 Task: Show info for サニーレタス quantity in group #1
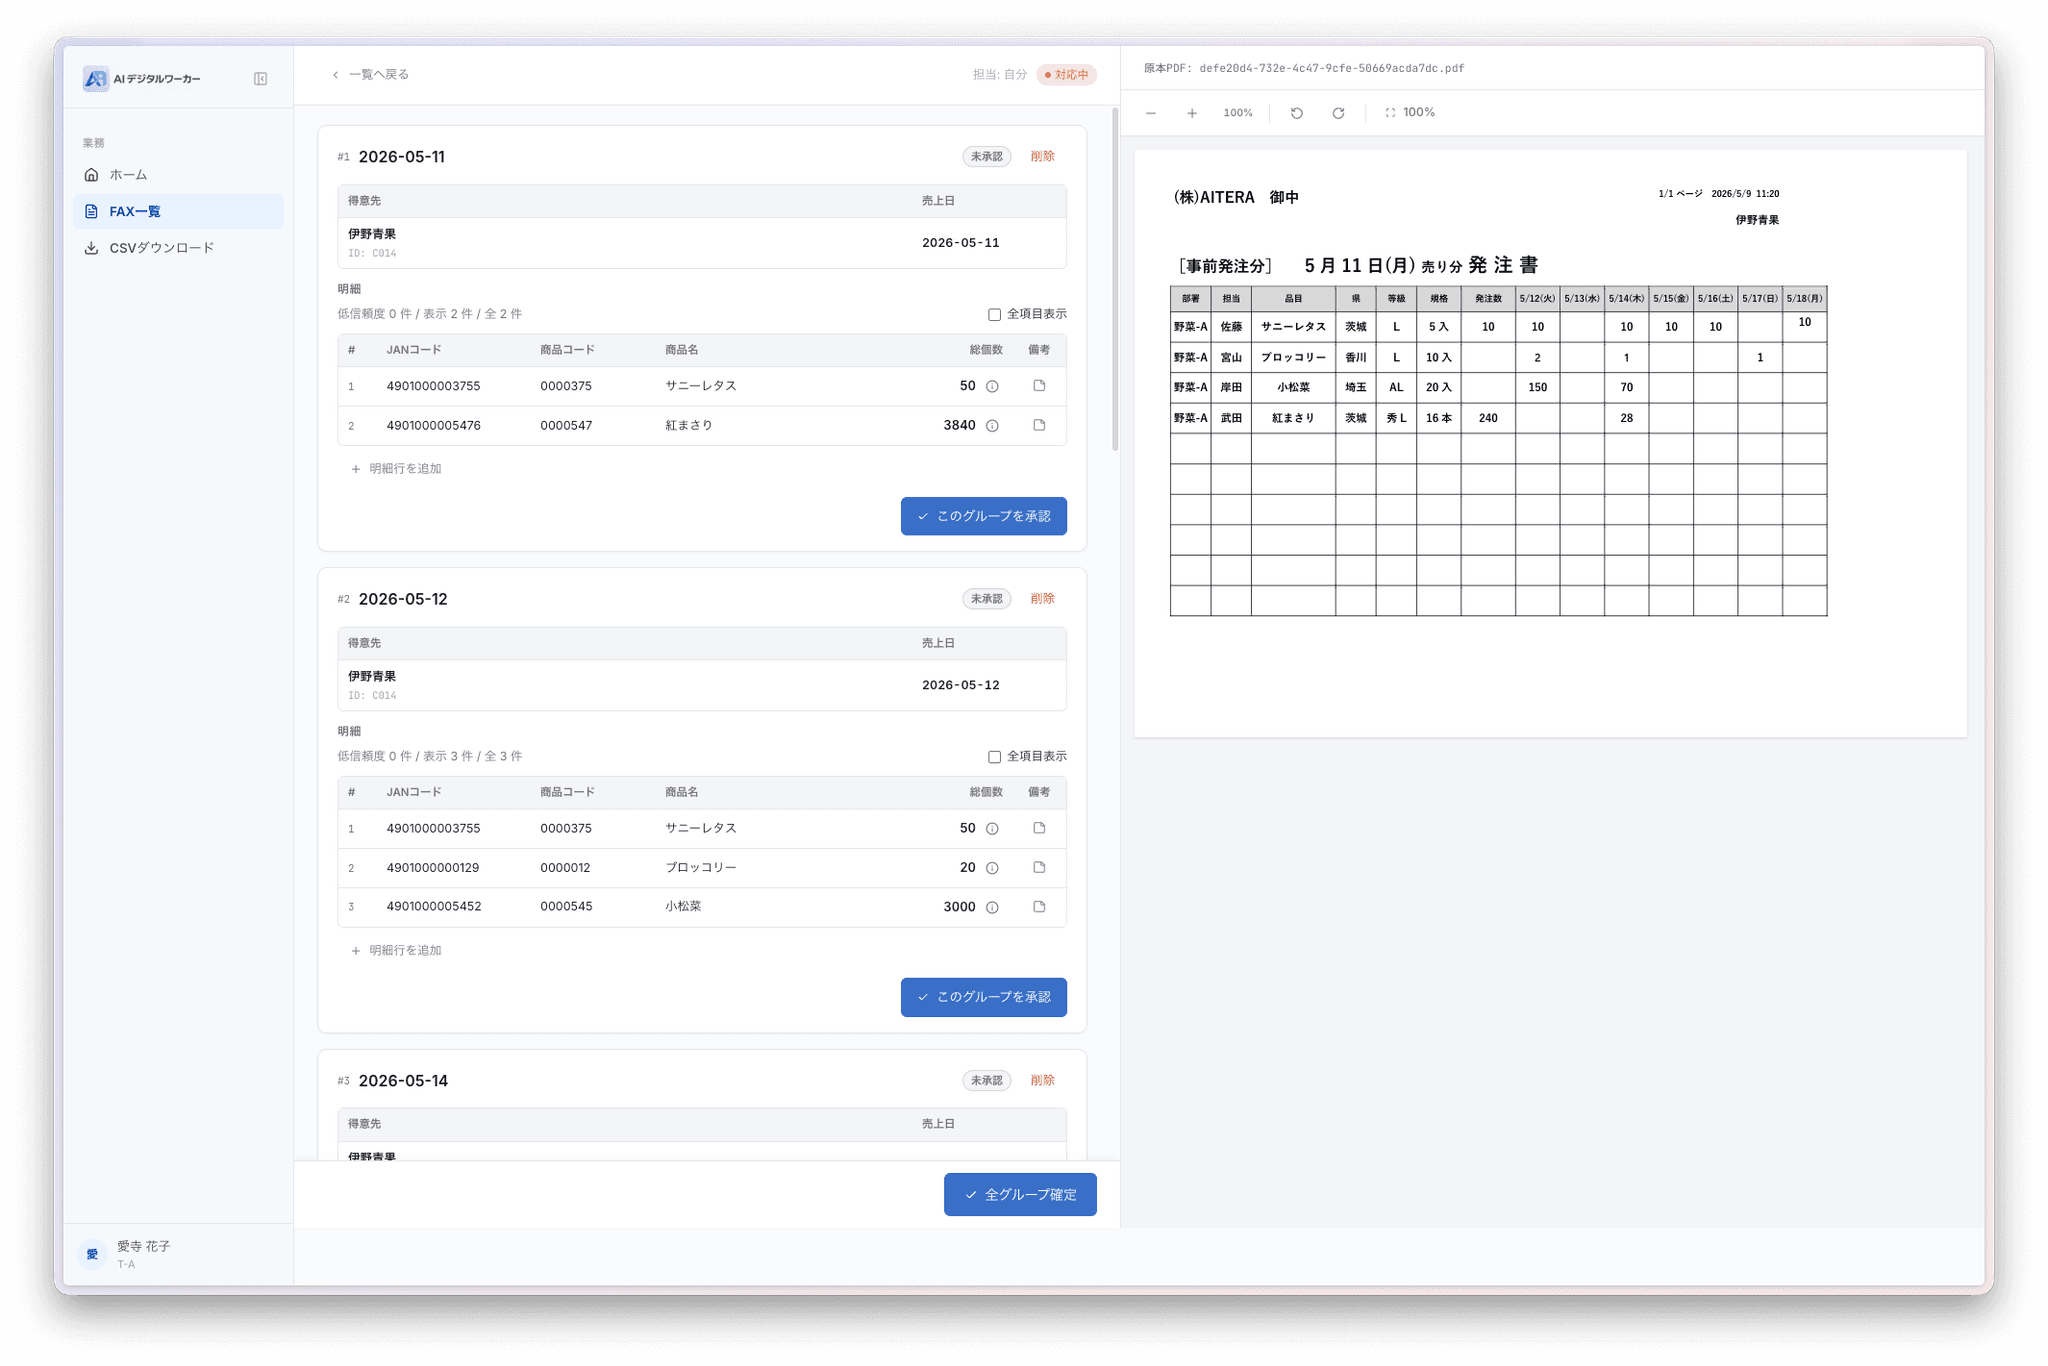(992, 387)
